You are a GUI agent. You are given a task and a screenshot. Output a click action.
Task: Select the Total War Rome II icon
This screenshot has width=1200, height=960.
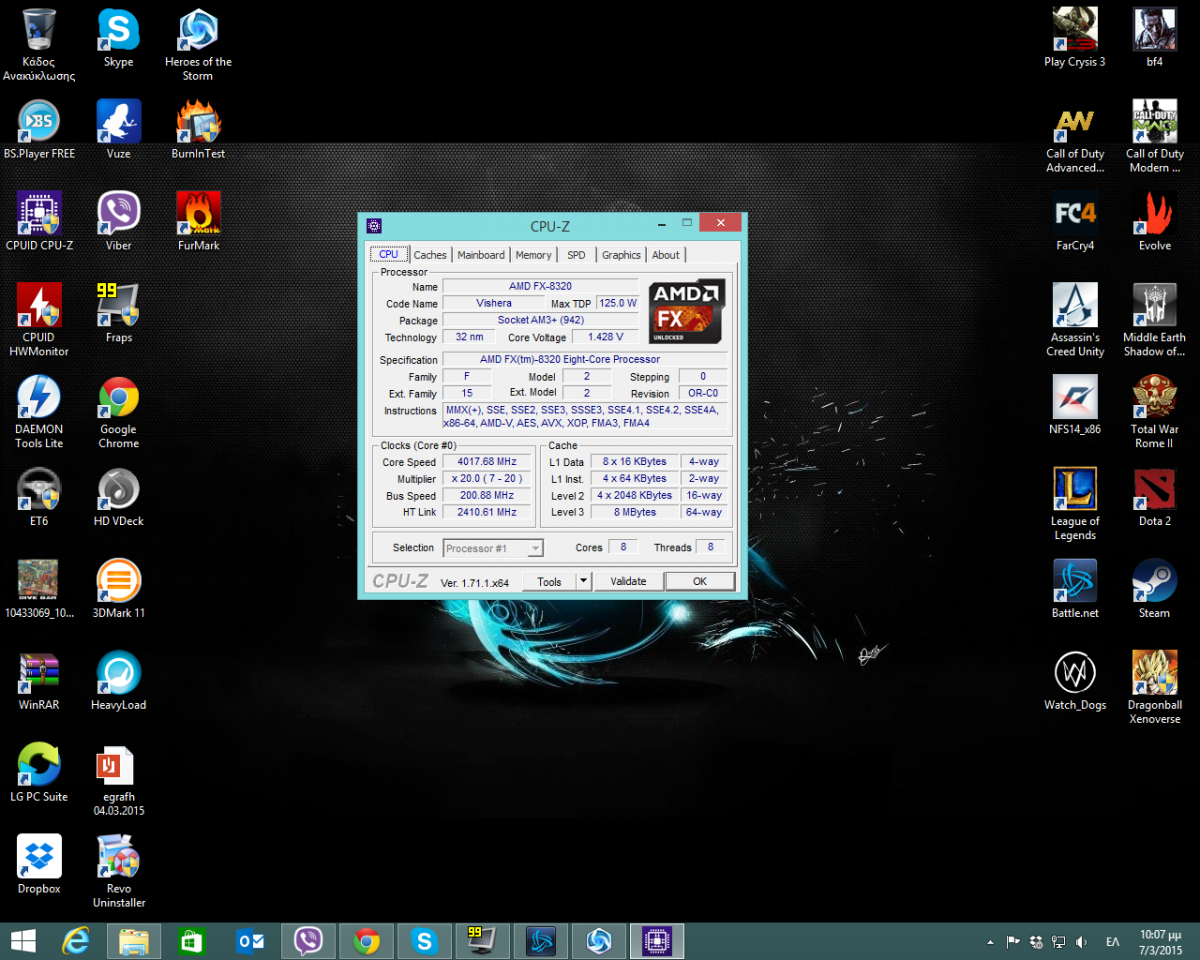[x=1155, y=412]
